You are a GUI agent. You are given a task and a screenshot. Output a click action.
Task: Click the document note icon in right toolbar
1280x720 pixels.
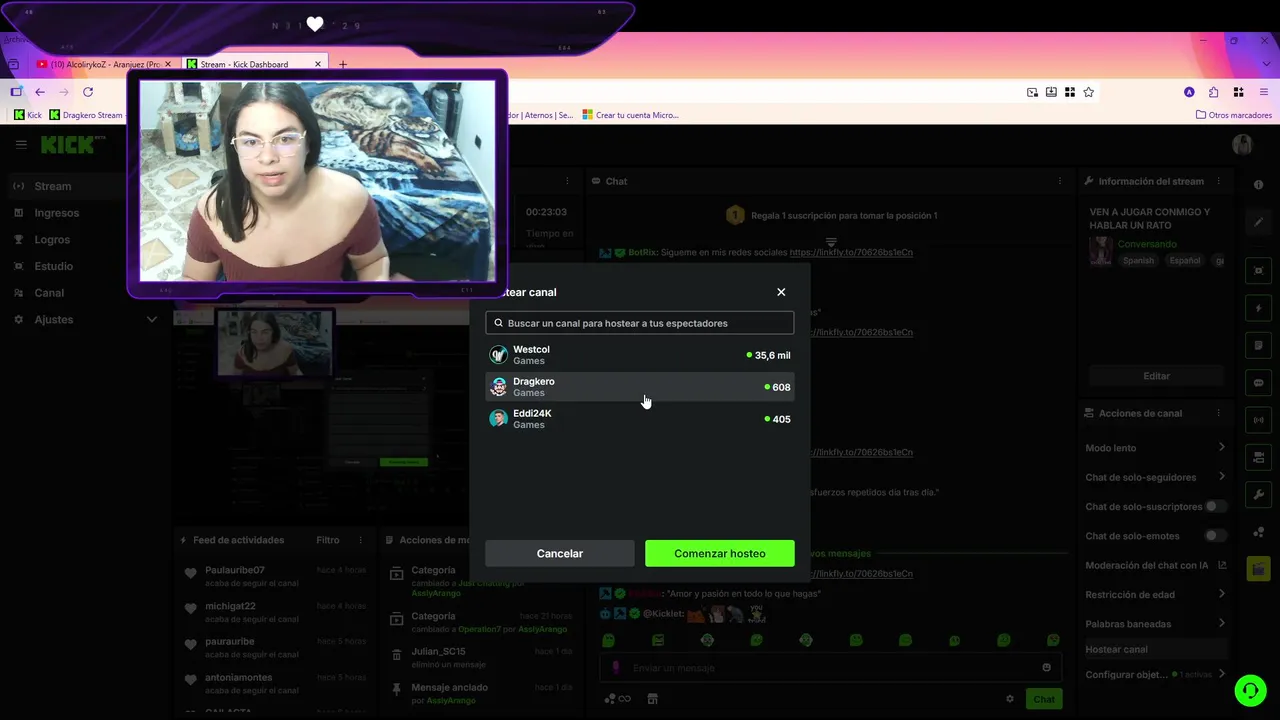tap(1259, 345)
